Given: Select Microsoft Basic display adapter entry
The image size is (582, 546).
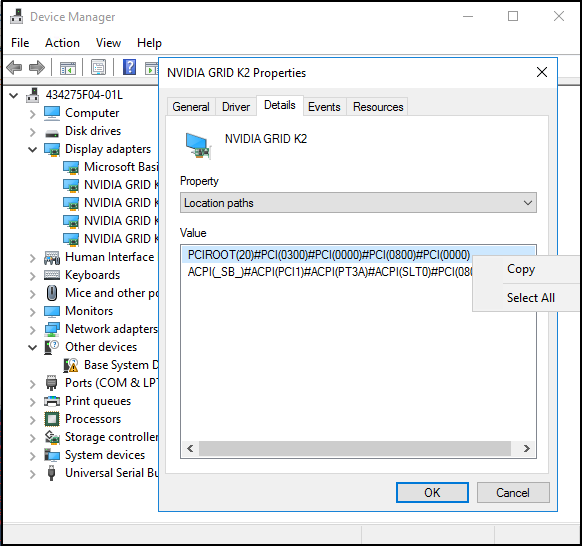Looking at the screenshot, I should pyautogui.click(x=121, y=167).
